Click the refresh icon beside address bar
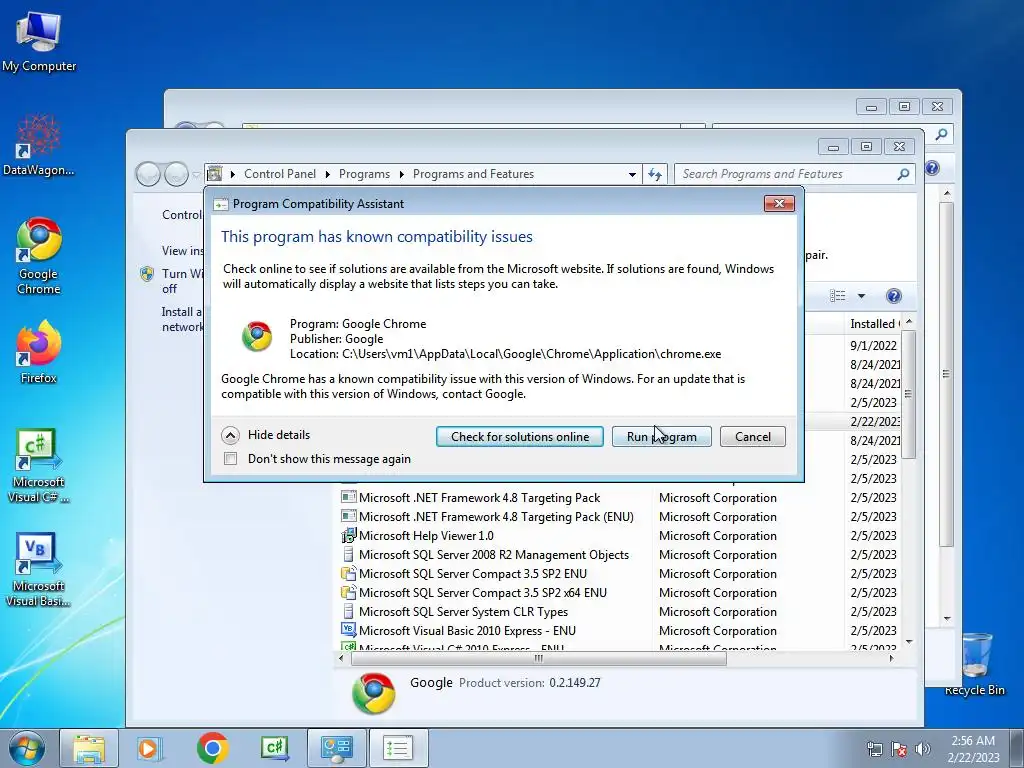 coord(655,174)
